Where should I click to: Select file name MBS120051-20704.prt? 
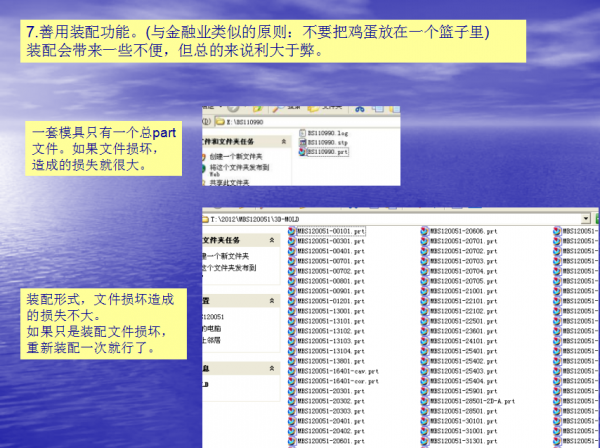pyautogui.click(x=464, y=271)
